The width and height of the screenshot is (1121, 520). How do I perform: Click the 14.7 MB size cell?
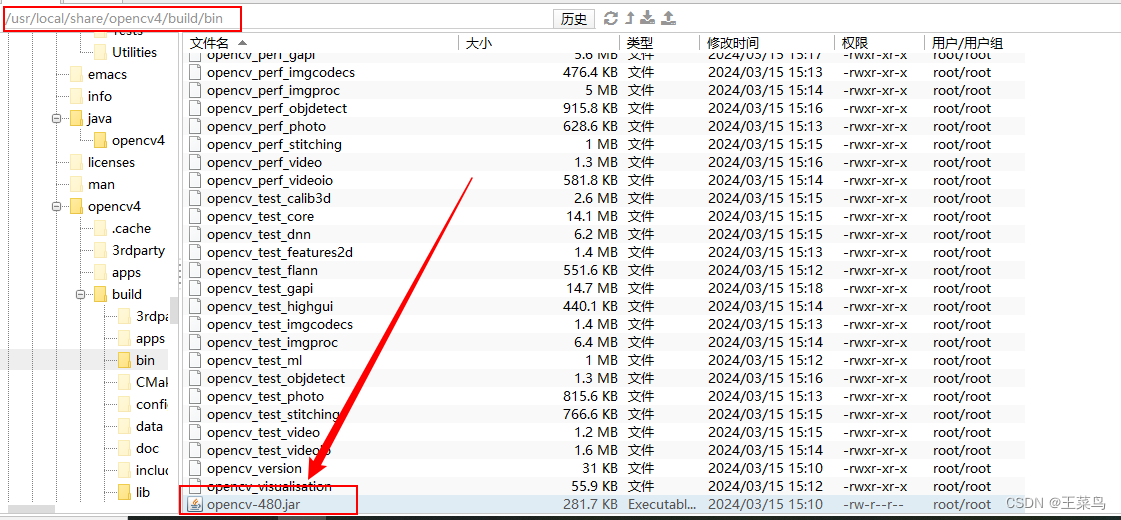coord(593,288)
